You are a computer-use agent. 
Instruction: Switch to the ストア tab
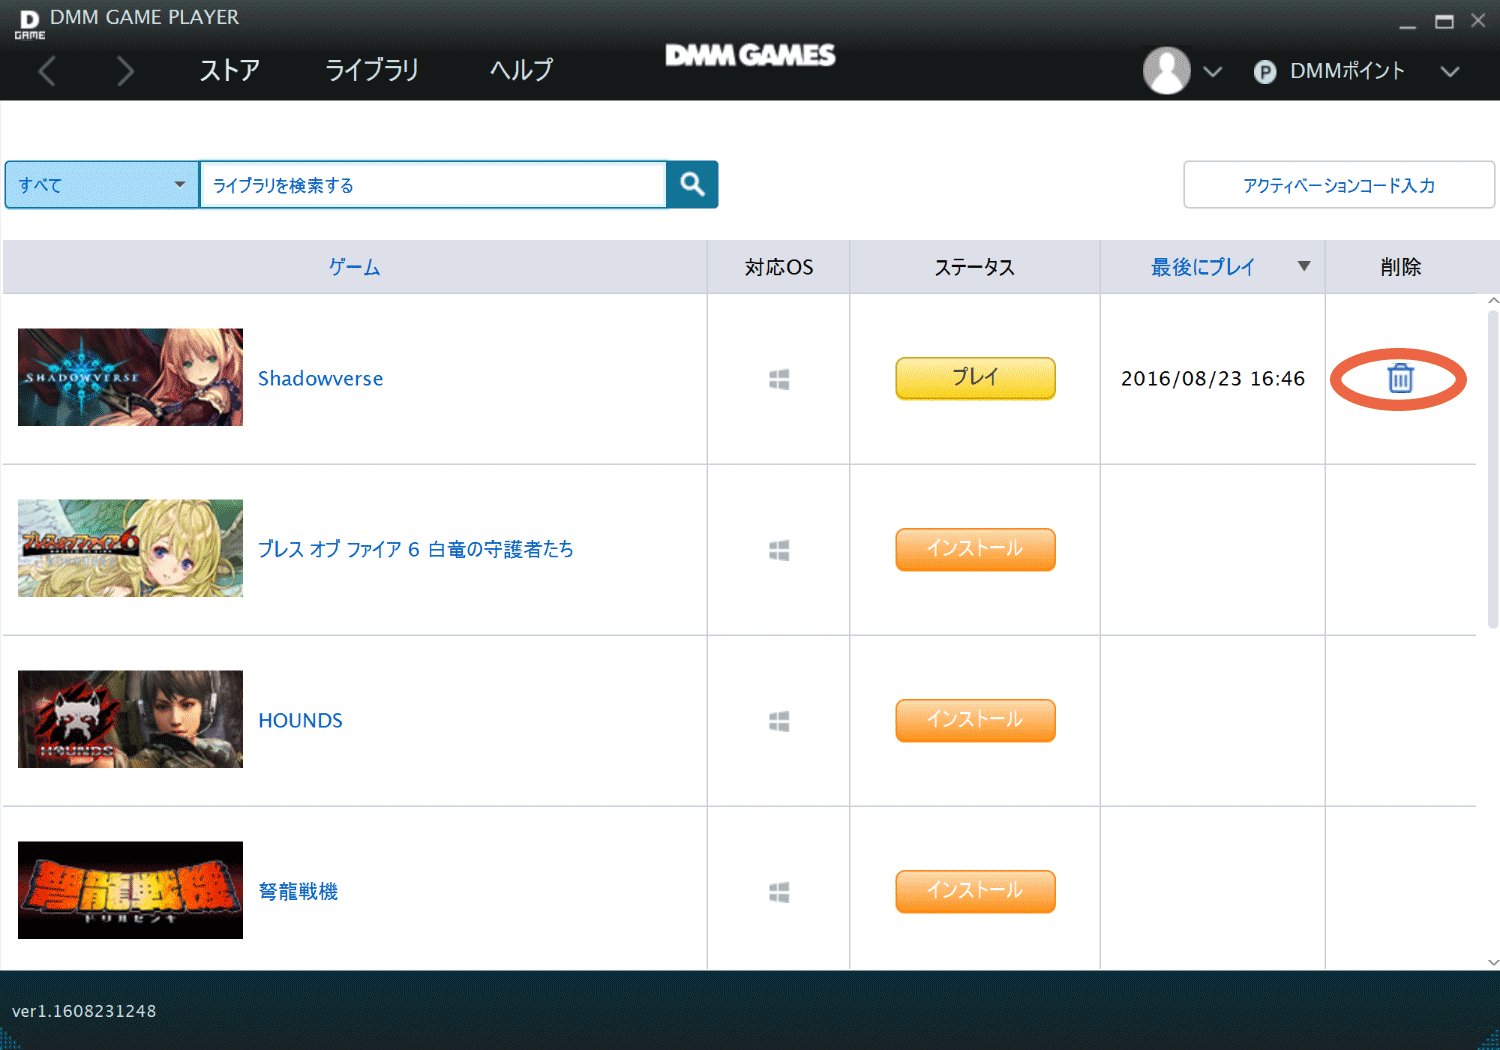pyautogui.click(x=228, y=70)
